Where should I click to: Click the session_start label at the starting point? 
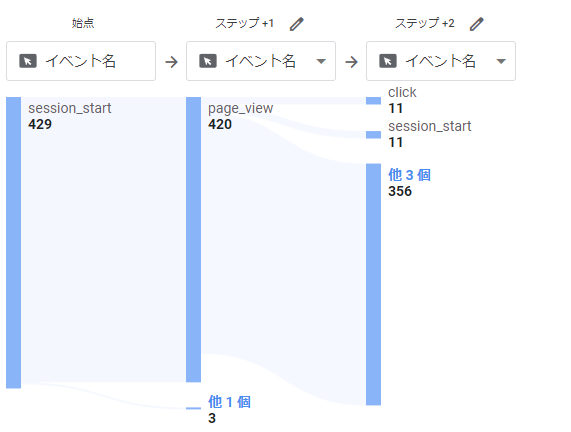(x=70, y=108)
